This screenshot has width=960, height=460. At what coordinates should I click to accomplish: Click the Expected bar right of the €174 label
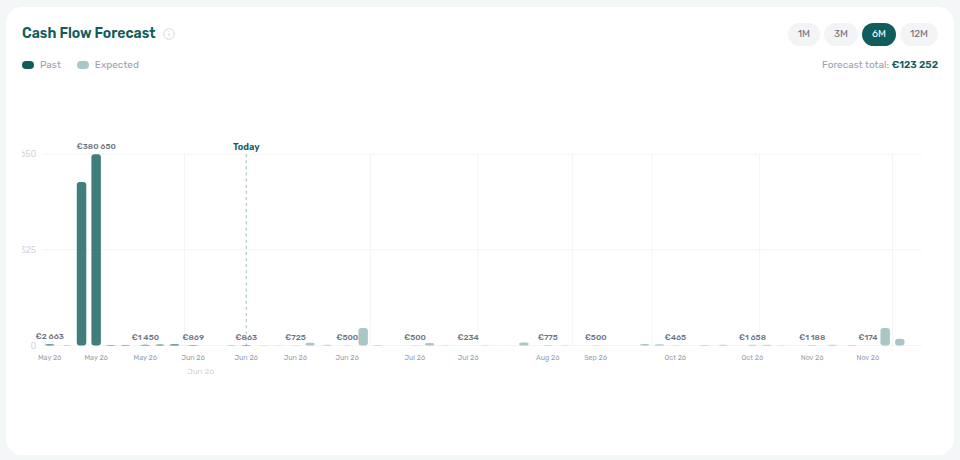885,337
